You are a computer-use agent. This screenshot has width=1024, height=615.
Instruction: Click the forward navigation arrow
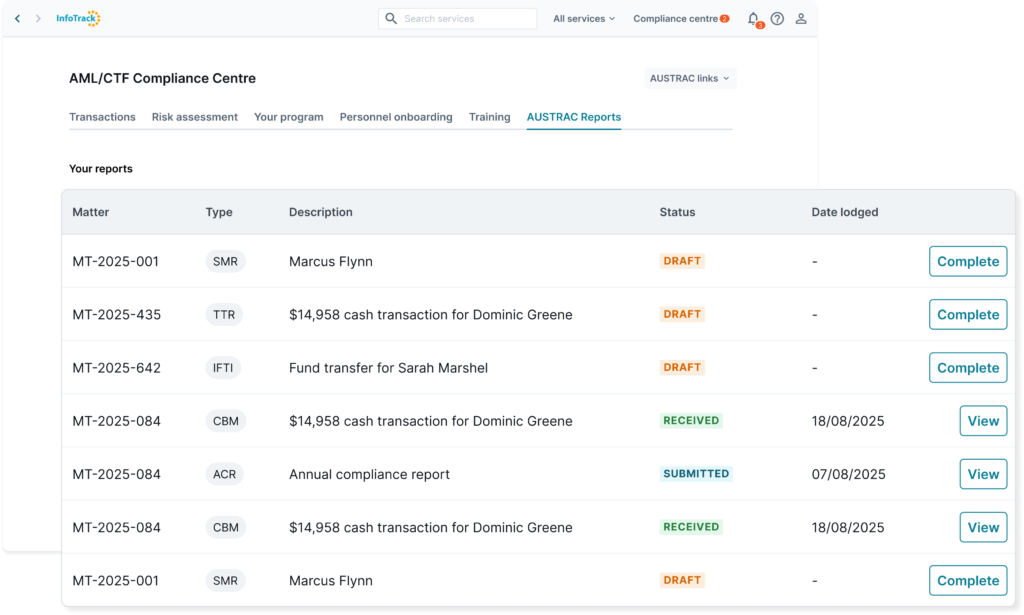38,19
